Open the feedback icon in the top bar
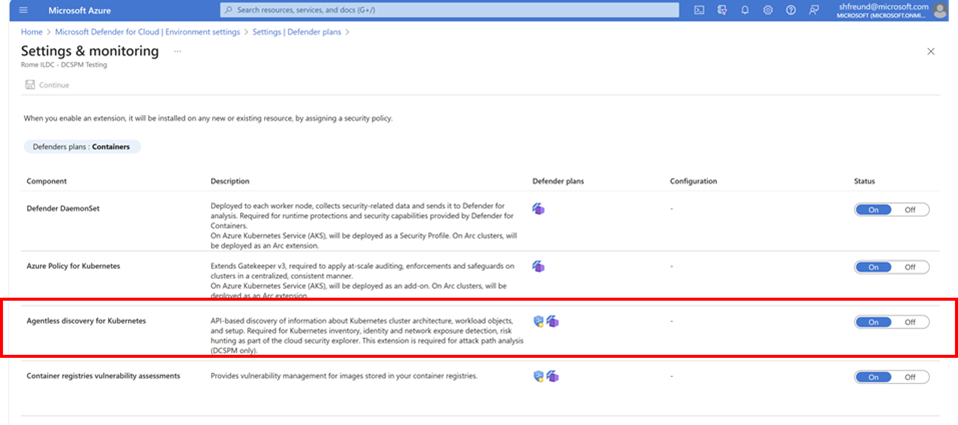Viewport: 958px width, 425px height. coord(813,10)
